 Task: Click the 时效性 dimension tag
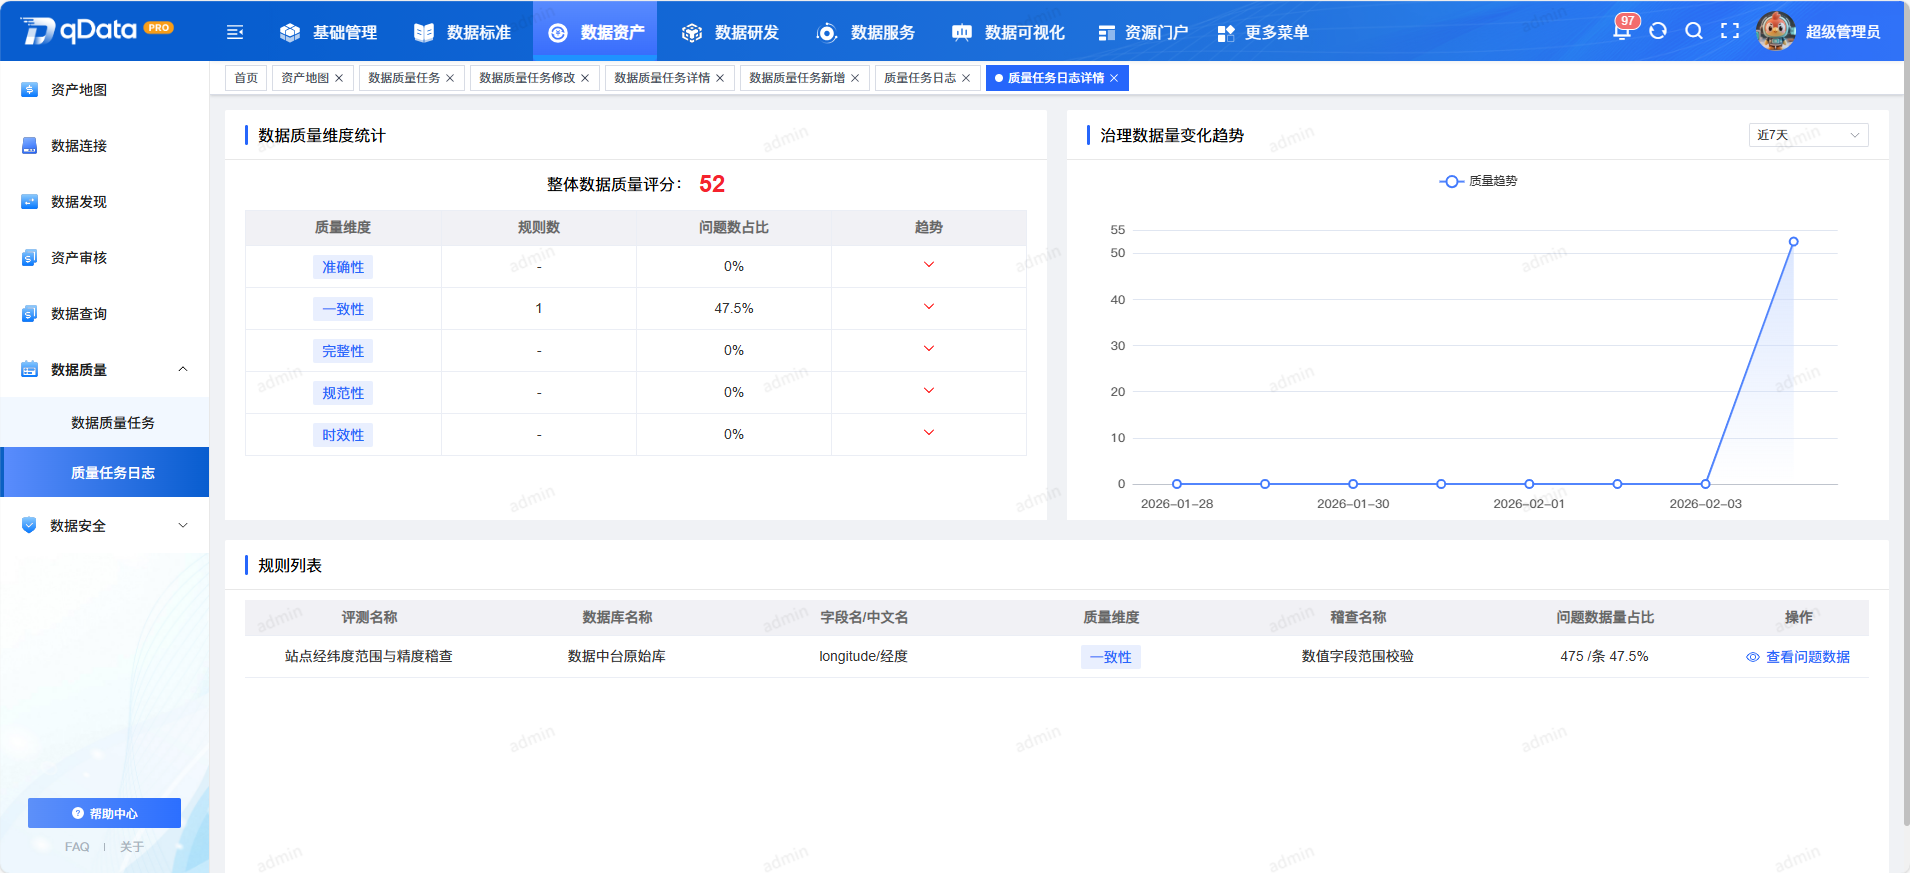point(343,435)
